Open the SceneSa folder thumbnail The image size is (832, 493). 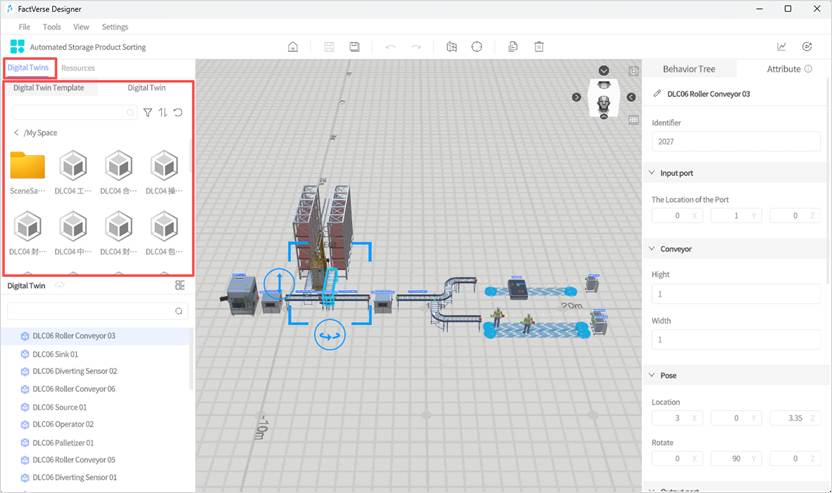27,166
